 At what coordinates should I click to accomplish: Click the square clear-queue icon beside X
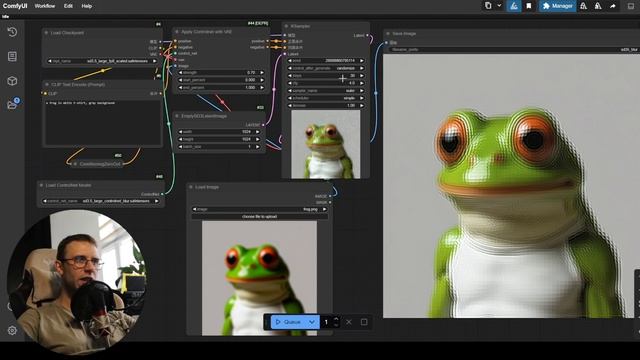pos(364,322)
